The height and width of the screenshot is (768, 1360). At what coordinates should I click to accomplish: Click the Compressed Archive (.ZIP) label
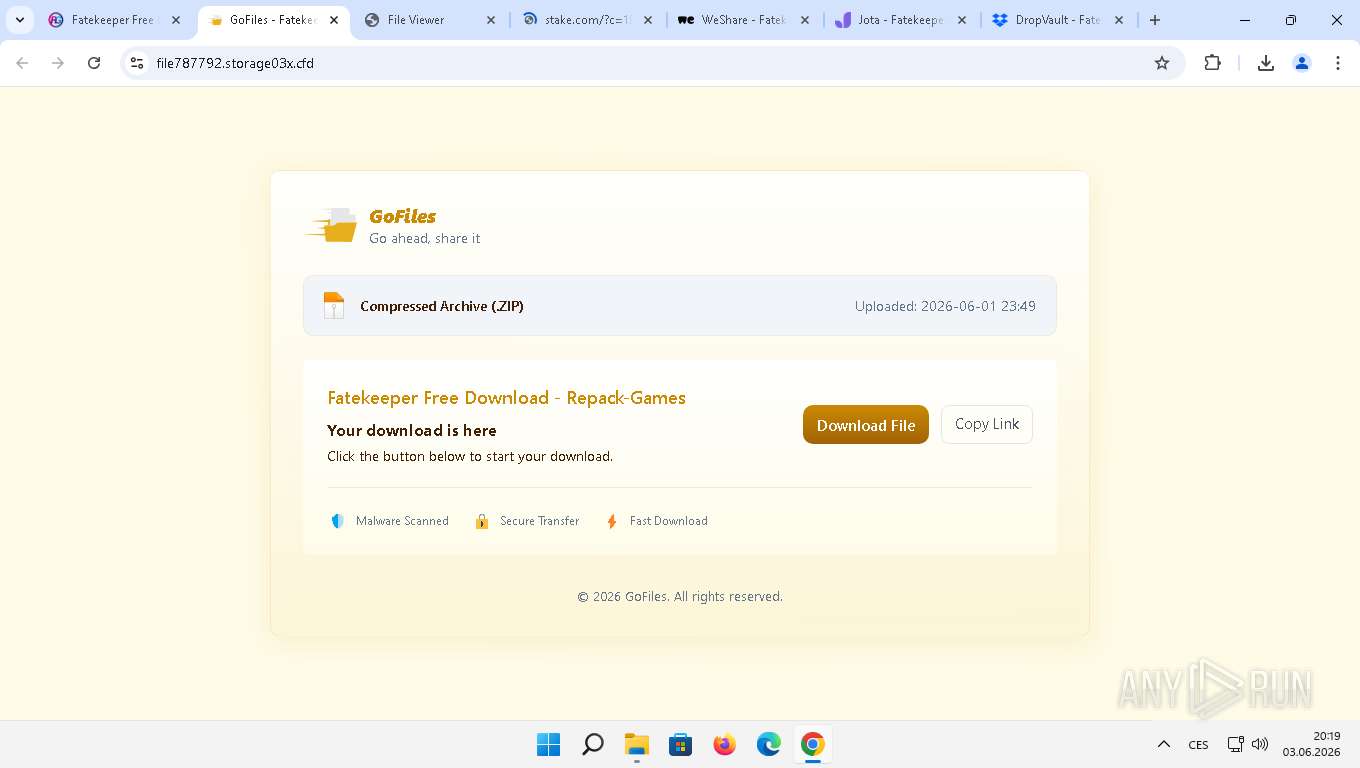442,306
